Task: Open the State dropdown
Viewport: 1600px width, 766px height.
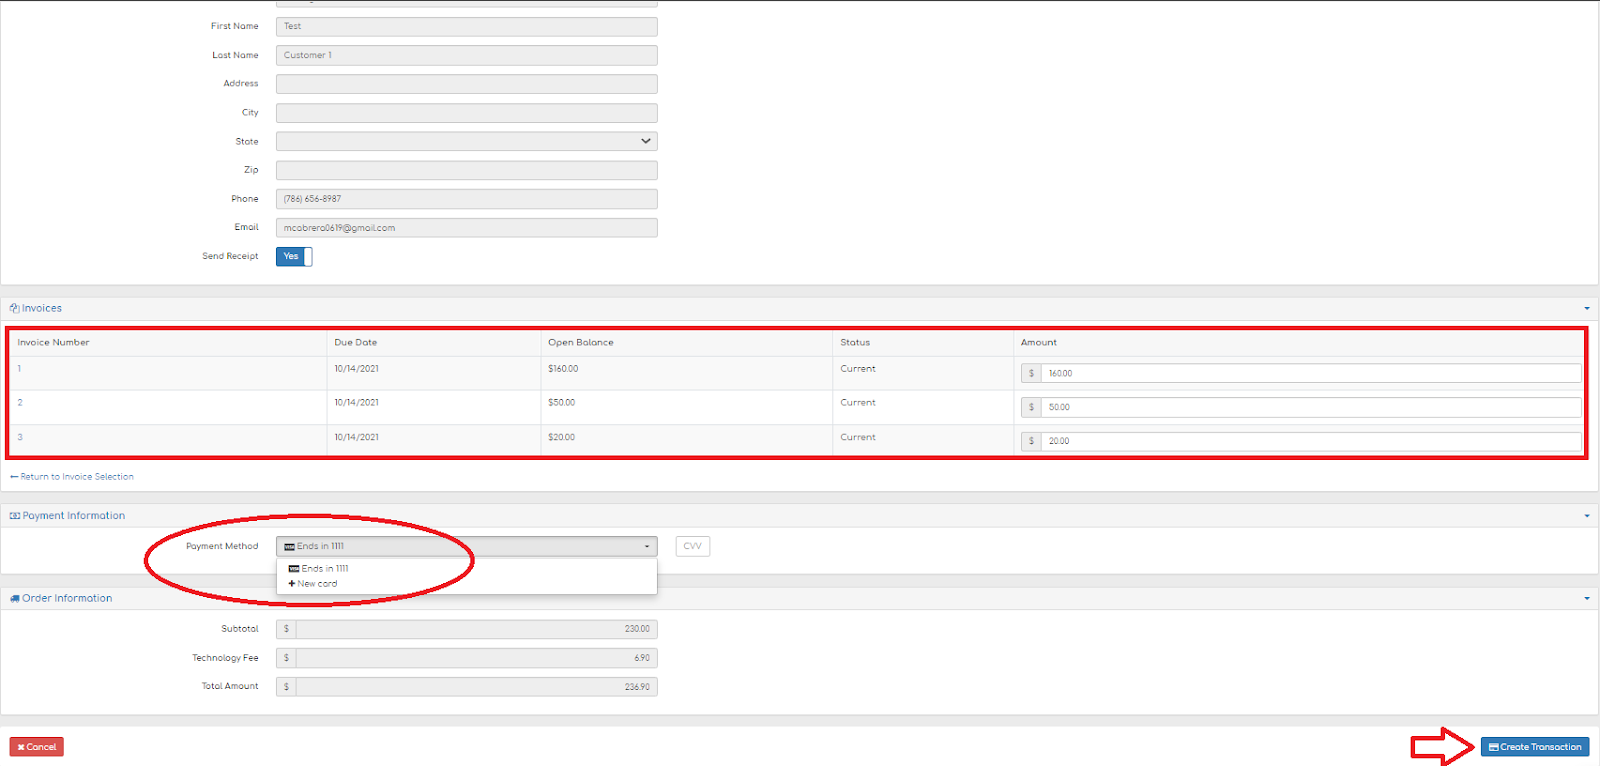Action: pyautogui.click(x=466, y=141)
